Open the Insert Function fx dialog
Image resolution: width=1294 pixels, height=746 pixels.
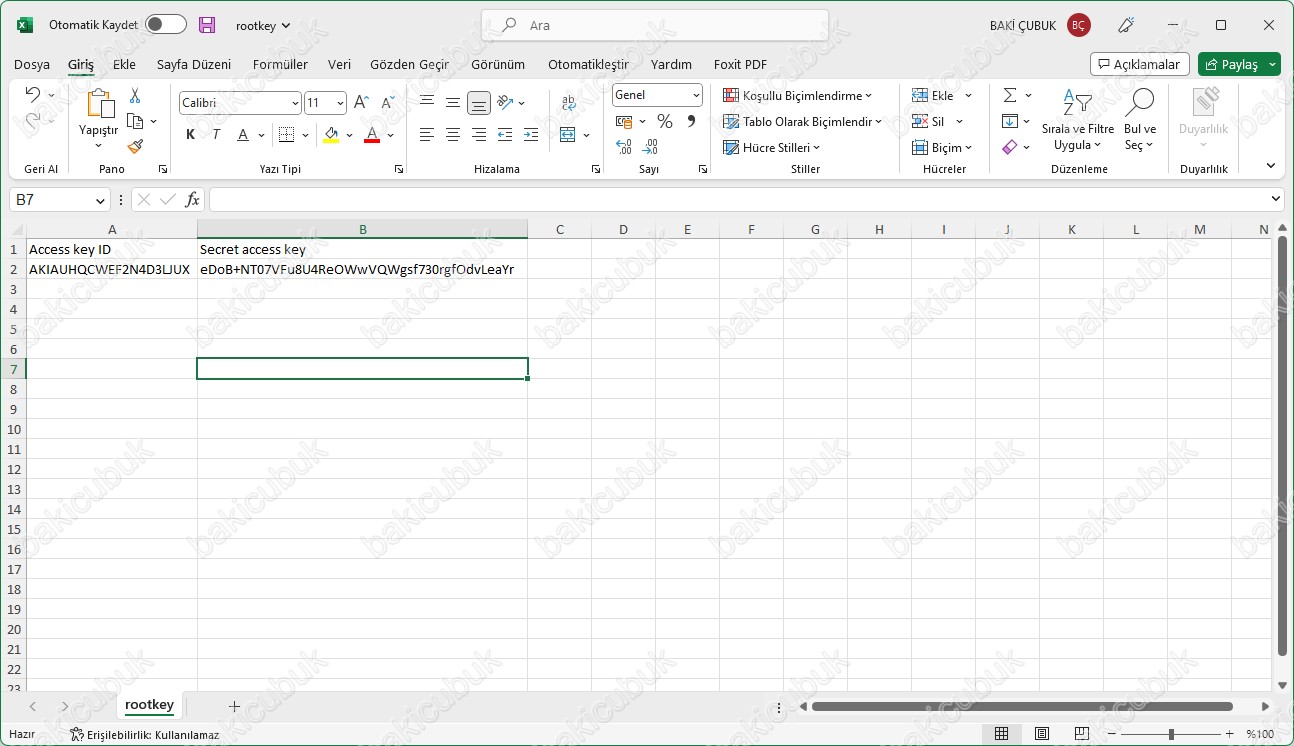tap(193, 200)
